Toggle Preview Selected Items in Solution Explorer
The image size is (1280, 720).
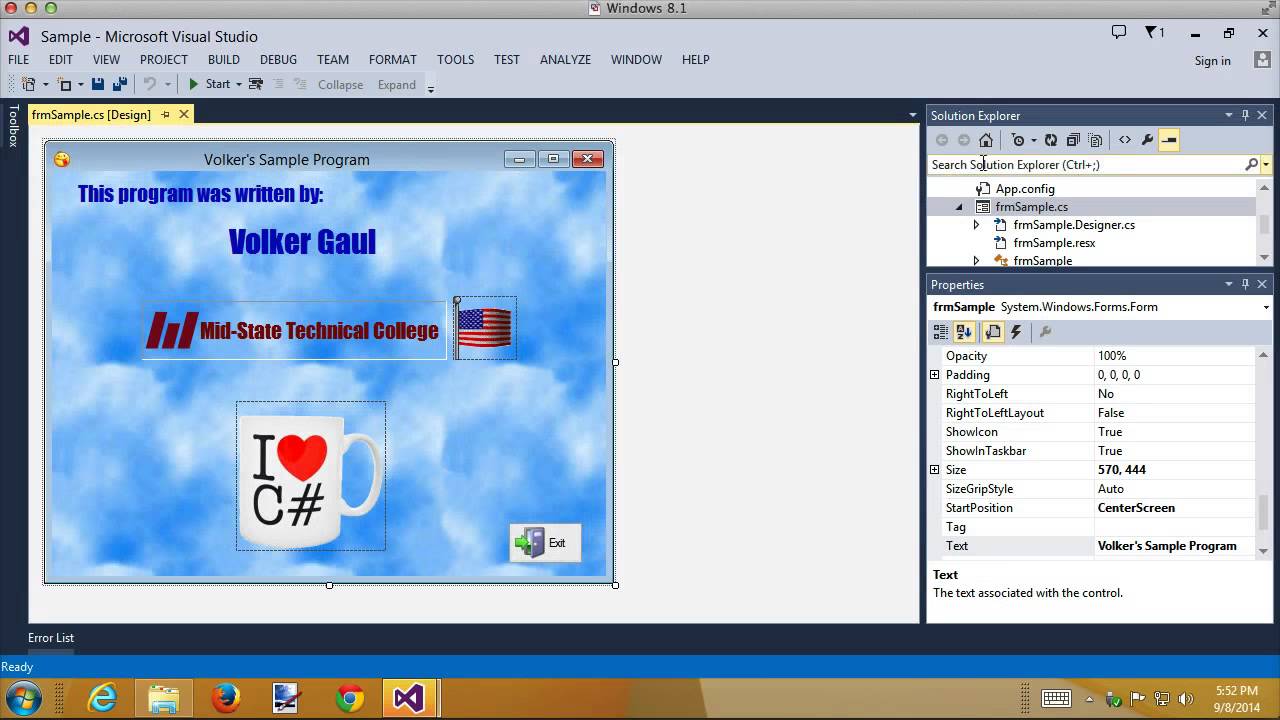[1169, 140]
